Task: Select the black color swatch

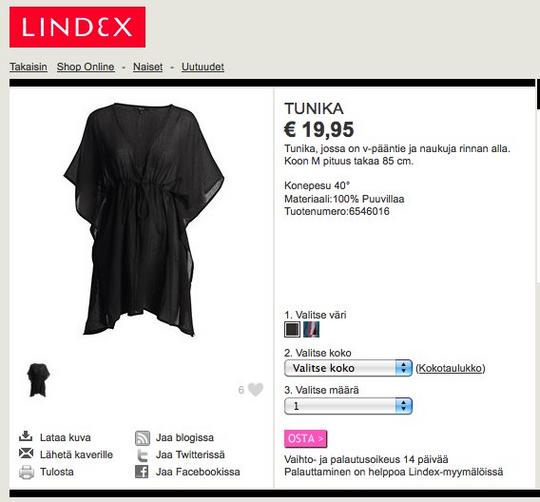Action: click(x=292, y=330)
